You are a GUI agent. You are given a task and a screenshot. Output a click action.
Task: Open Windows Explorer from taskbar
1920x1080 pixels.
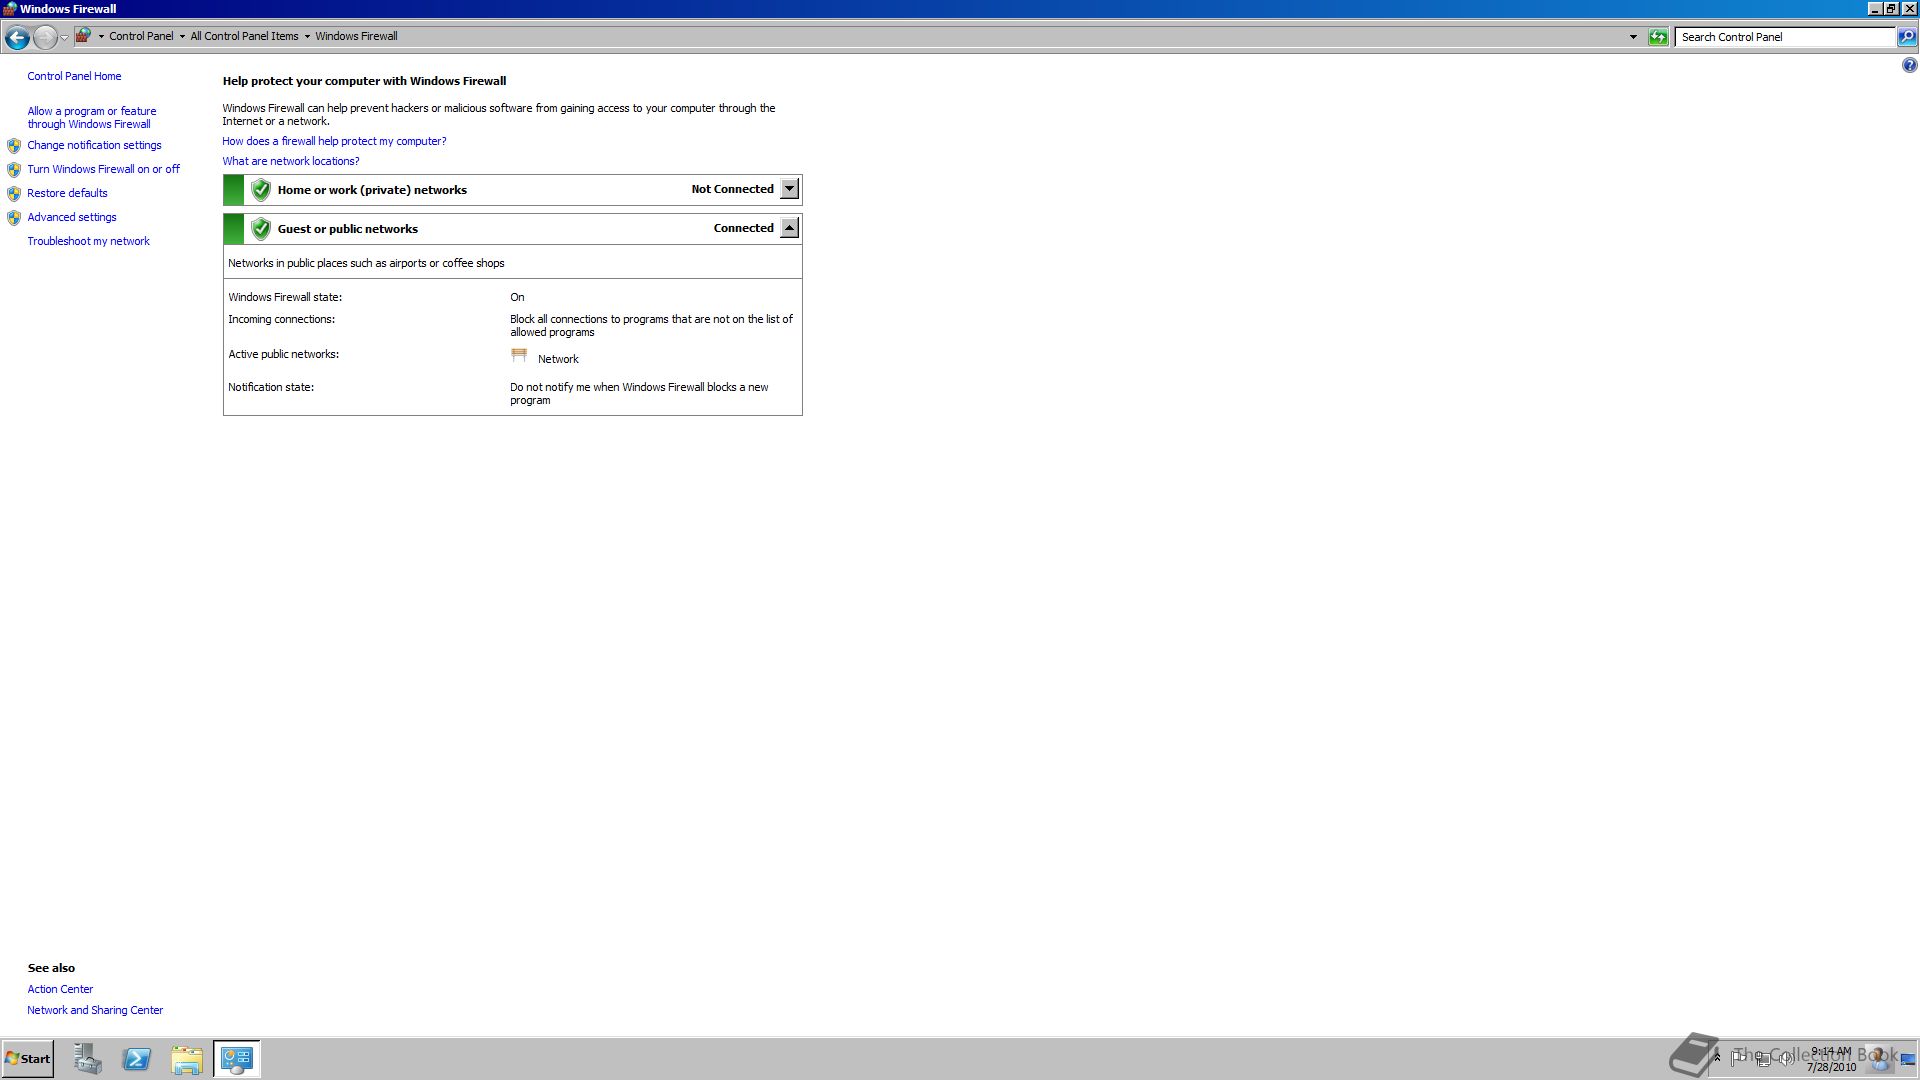point(187,1059)
